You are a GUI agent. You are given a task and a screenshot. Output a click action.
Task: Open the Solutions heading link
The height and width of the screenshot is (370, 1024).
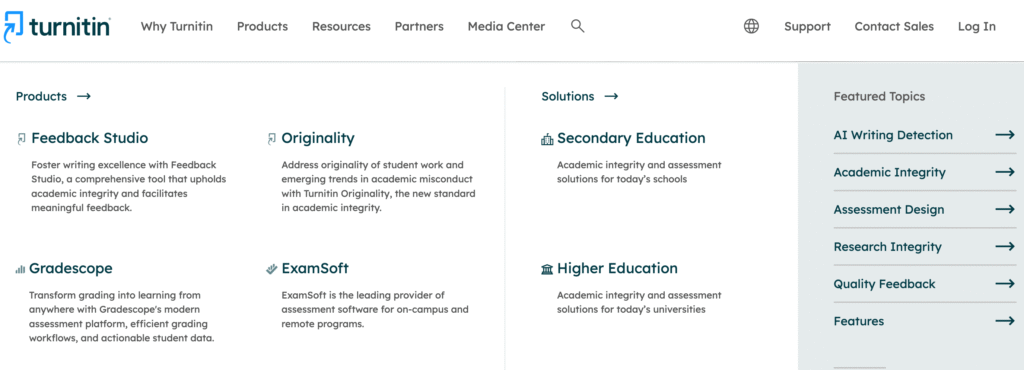(579, 97)
